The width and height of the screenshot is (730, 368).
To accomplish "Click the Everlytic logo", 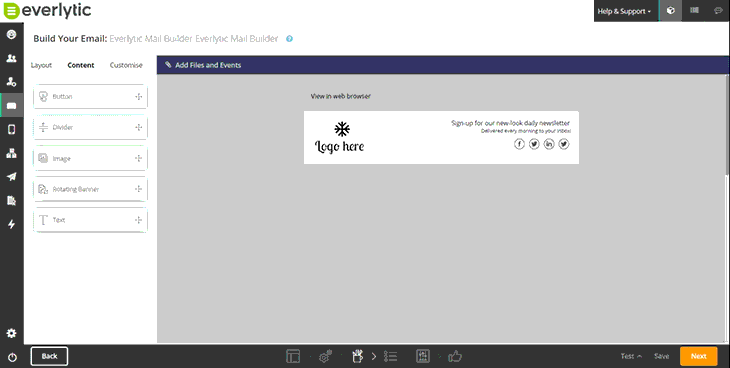I will coord(47,11).
